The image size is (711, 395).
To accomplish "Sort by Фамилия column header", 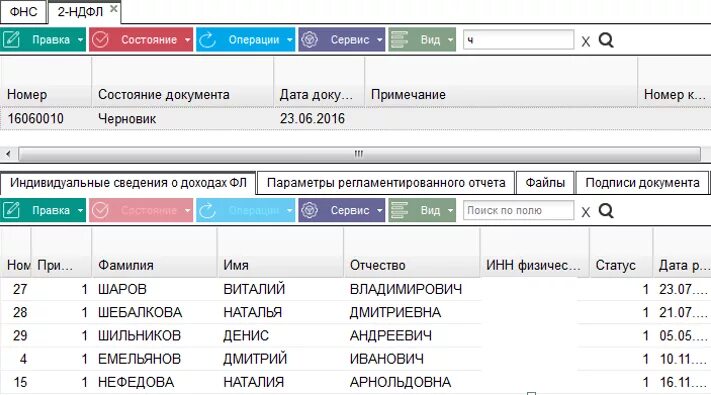I will (x=154, y=253).
